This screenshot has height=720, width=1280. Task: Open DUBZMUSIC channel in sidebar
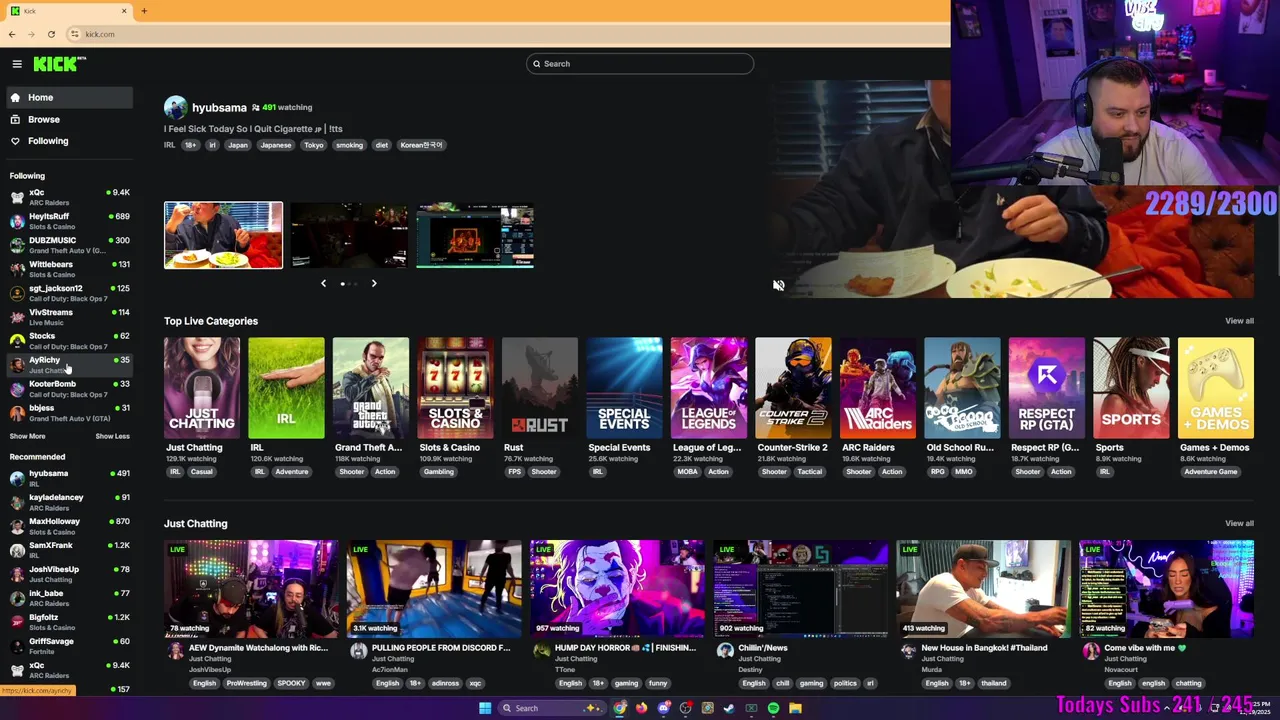(68, 245)
